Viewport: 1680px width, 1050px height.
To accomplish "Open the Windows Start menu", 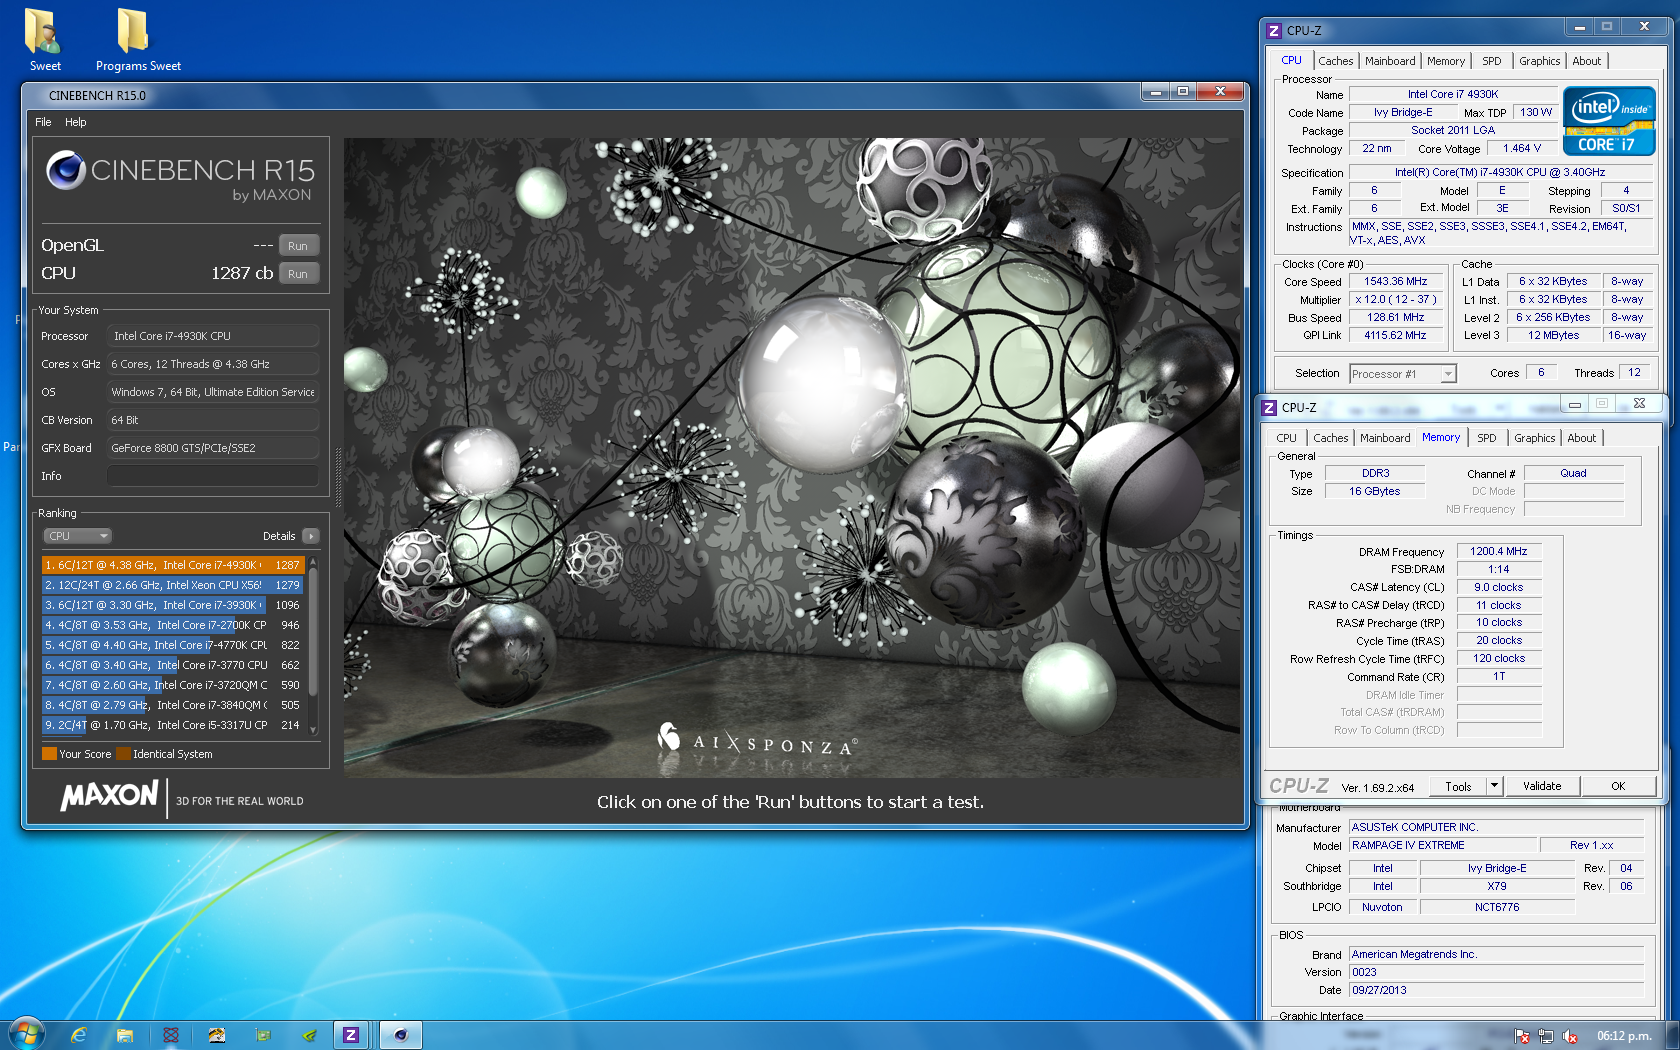I will [27, 1034].
